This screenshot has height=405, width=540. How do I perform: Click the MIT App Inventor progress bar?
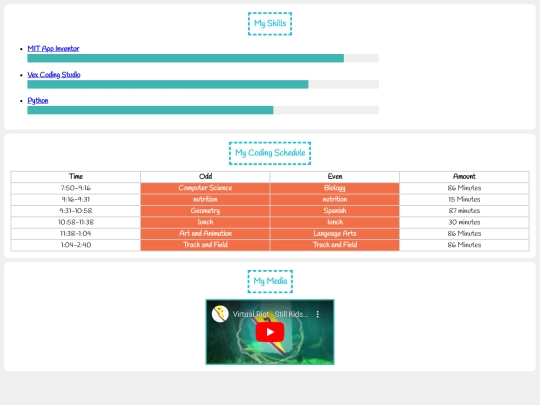[203, 58]
